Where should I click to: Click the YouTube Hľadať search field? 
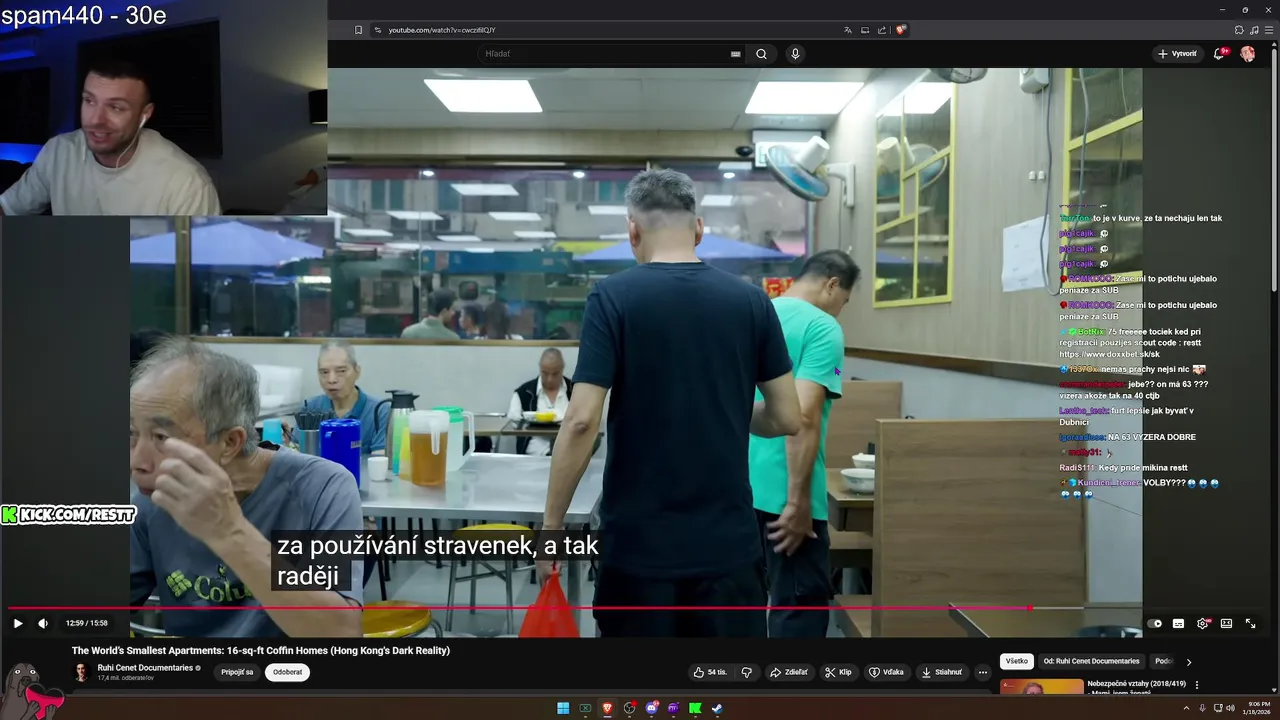(x=603, y=54)
